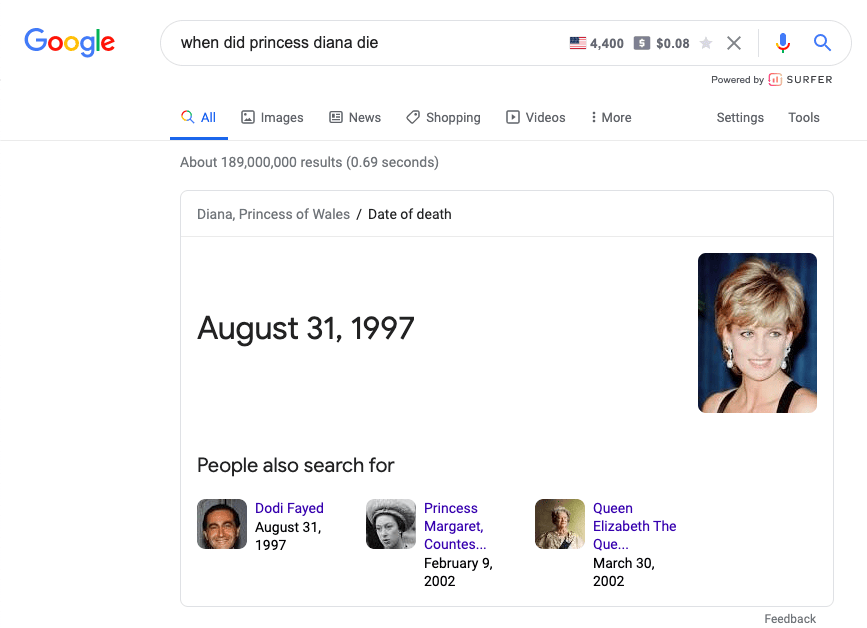
Task: Switch to the Images tab
Action: point(272,117)
